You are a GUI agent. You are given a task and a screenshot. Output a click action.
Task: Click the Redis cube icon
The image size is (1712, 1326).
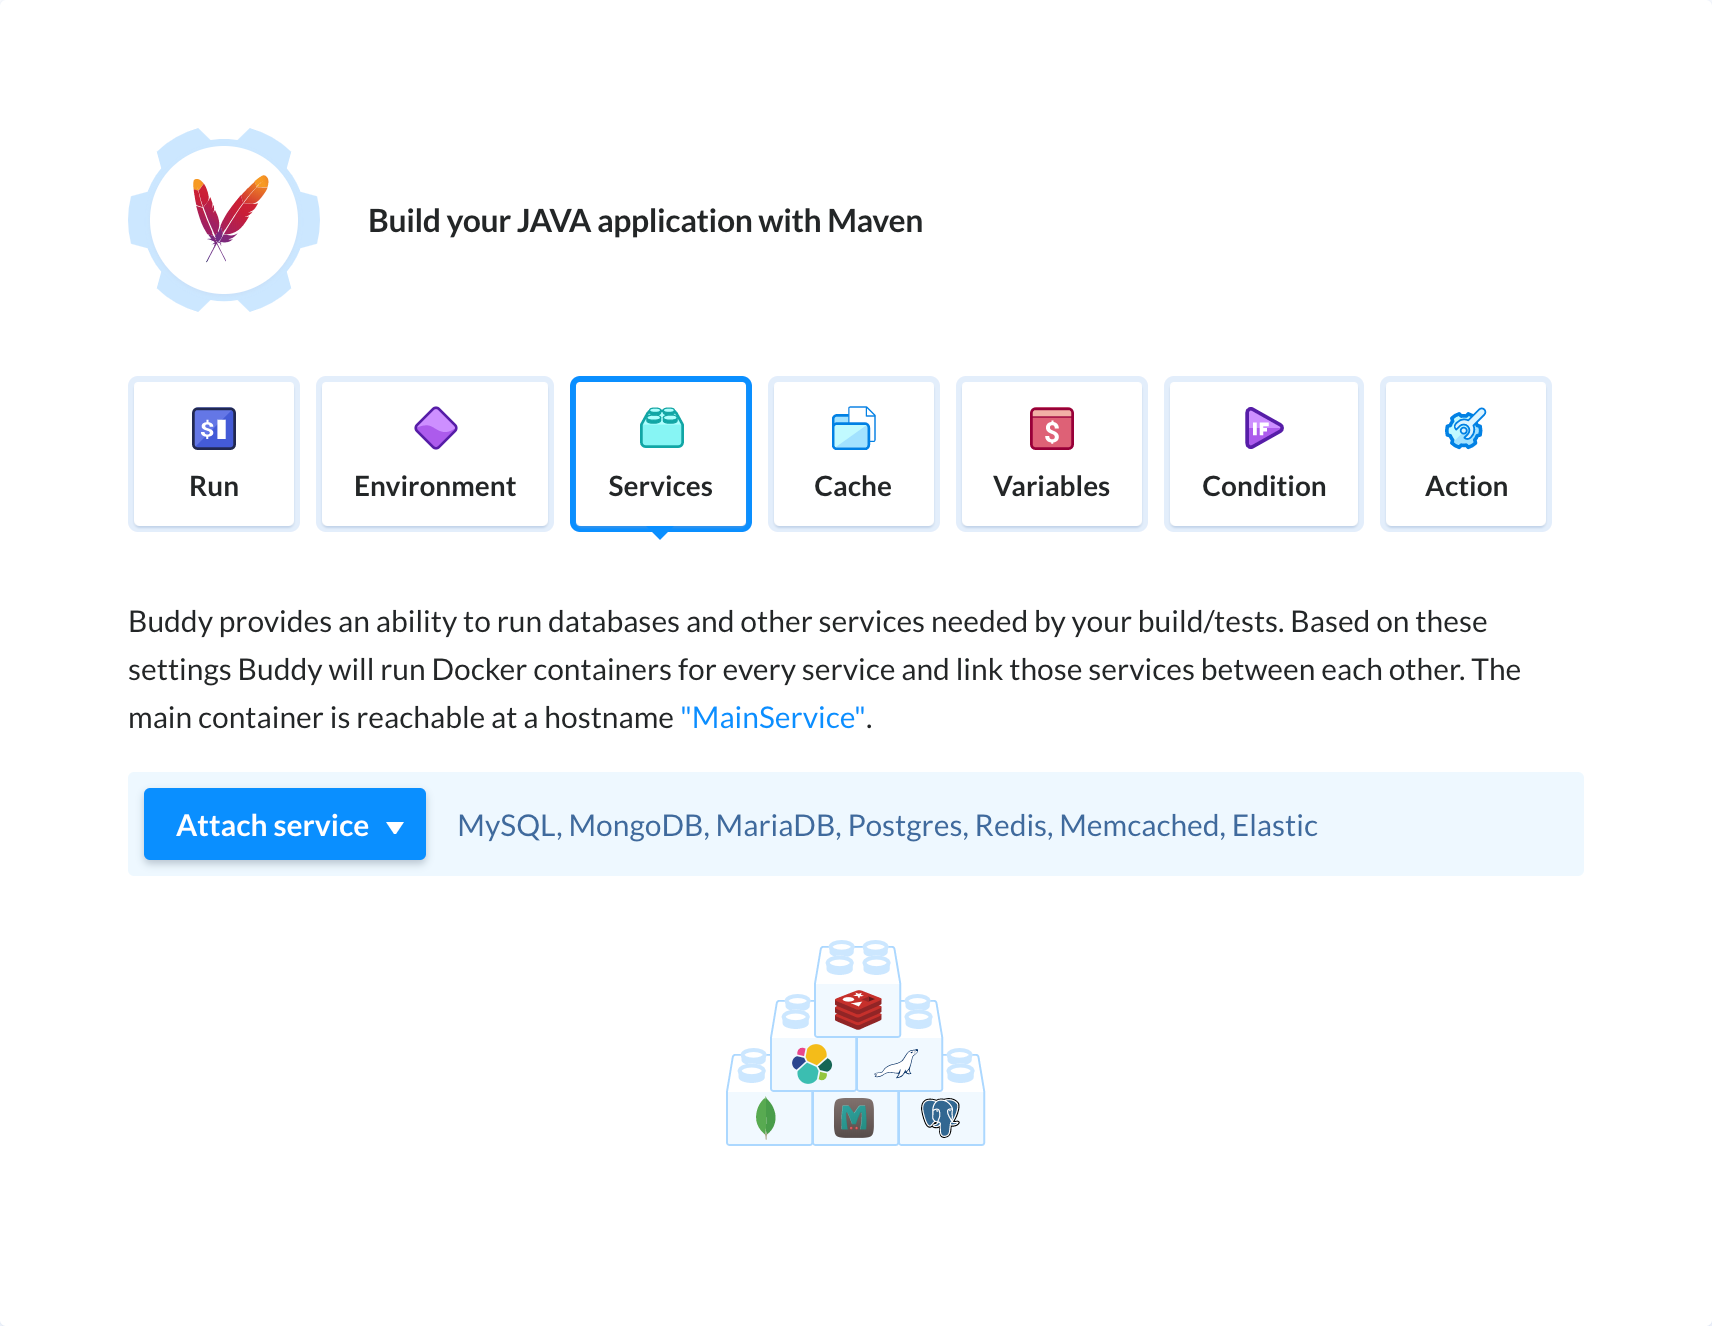click(x=858, y=1010)
